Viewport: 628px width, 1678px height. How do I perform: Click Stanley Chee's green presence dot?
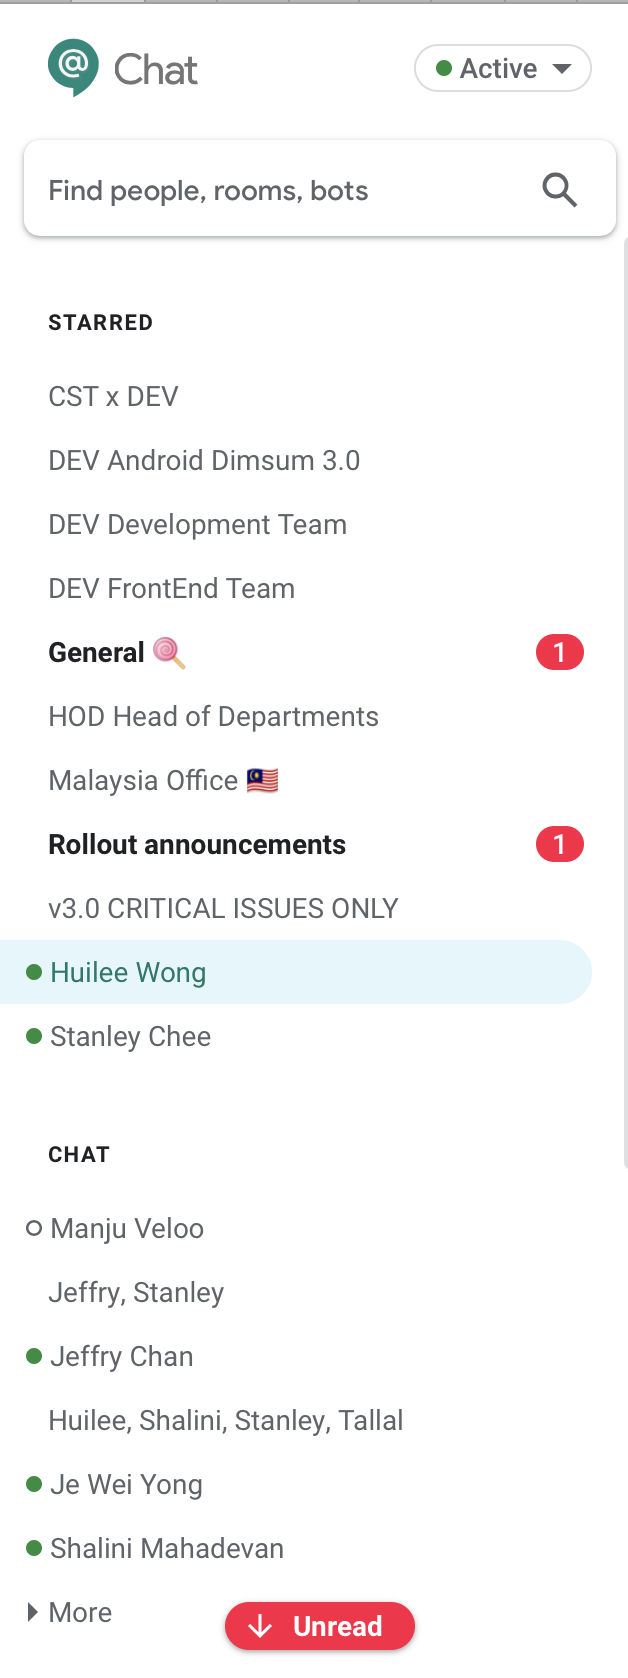coord(34,1036)
